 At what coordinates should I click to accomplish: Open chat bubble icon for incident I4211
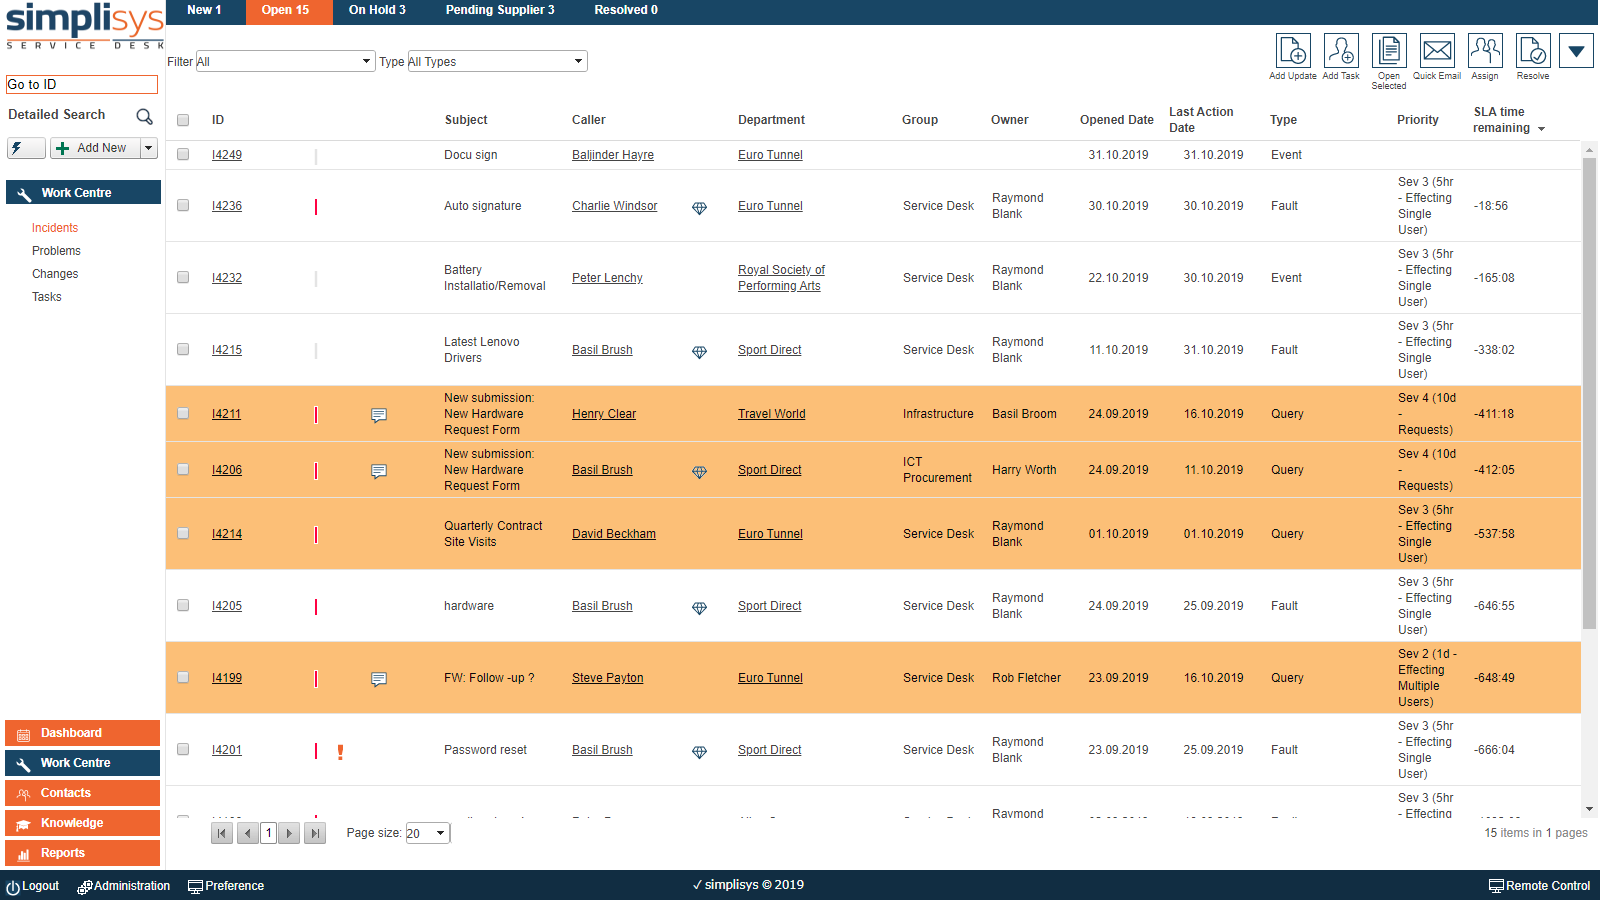coord(379,415)
